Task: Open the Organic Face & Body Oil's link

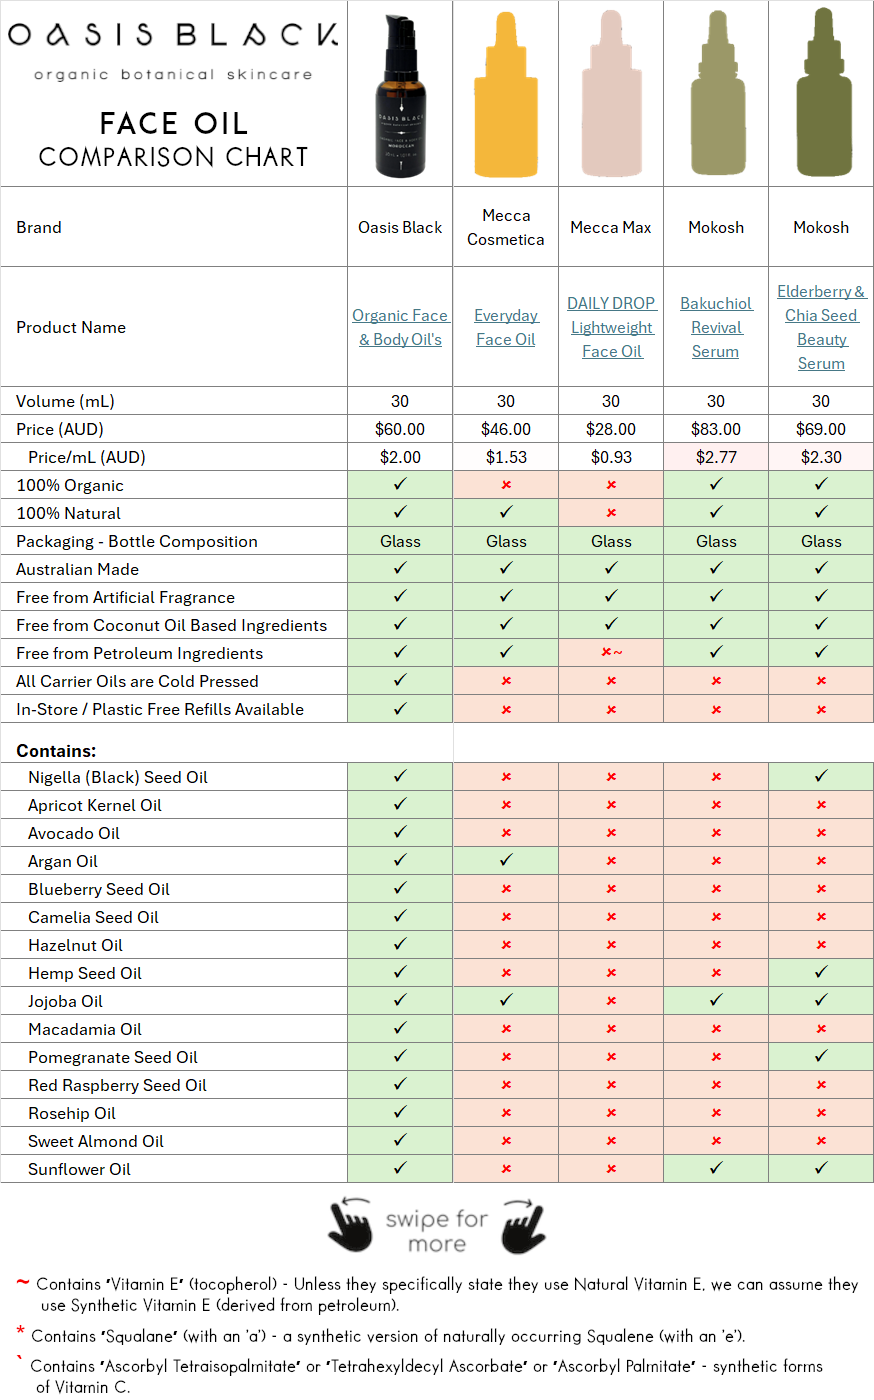Action: [x=400, y=327]
